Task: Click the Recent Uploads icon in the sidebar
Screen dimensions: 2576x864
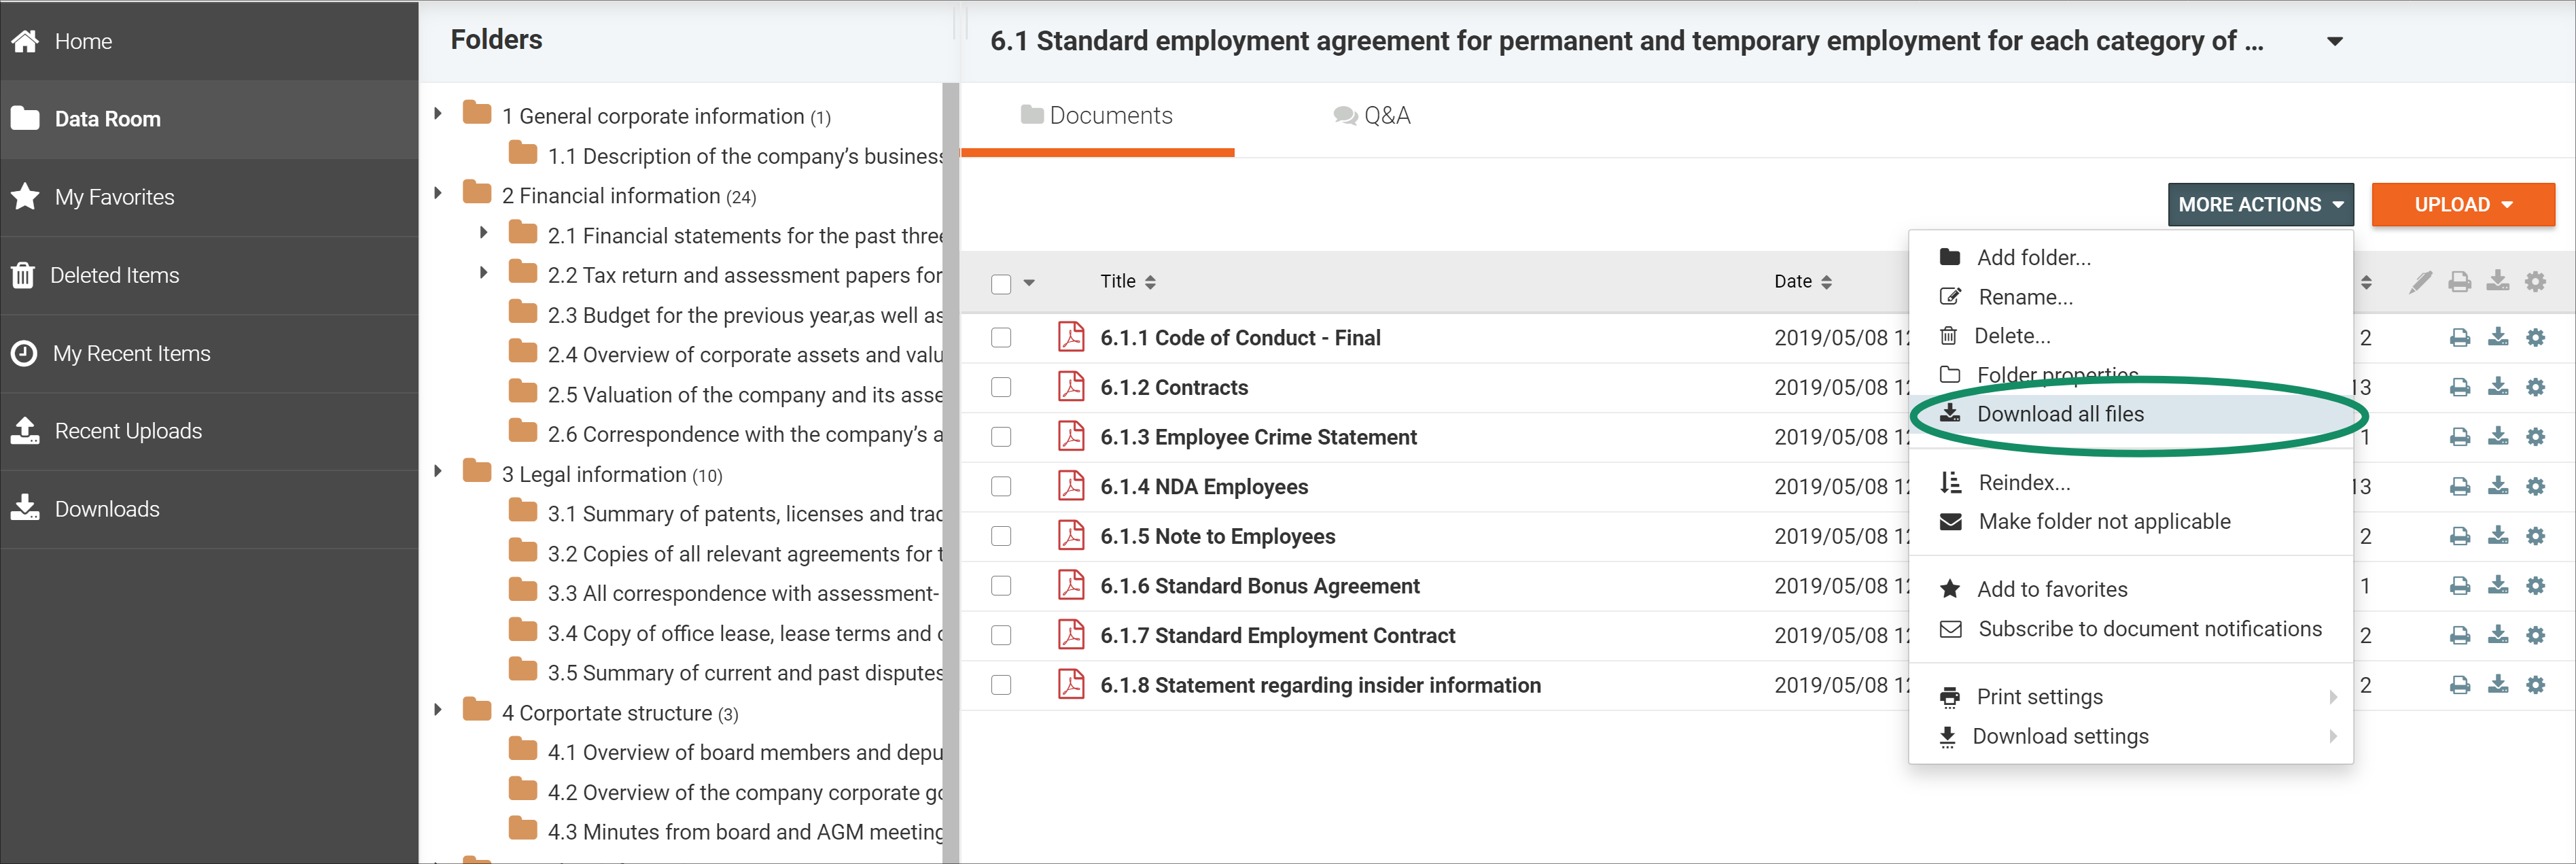Action: coord(23,430)
